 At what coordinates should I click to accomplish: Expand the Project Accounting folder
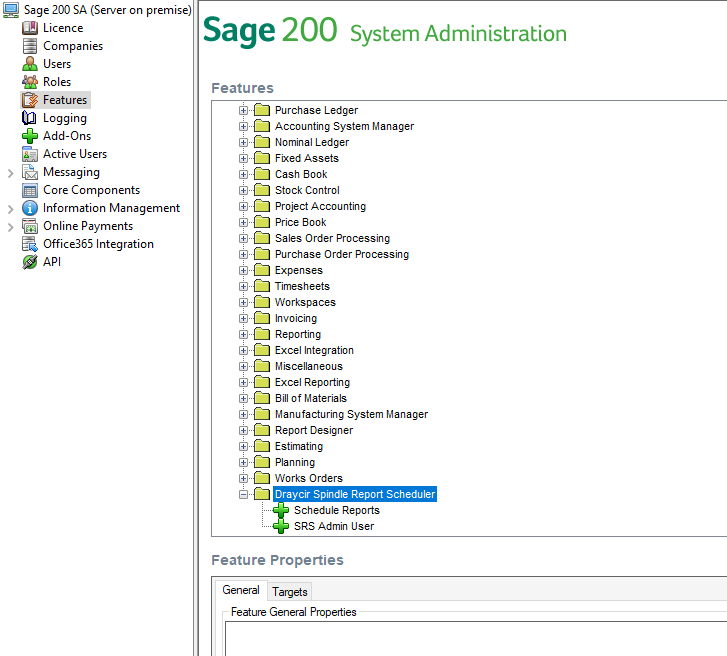tap(243, 206)
